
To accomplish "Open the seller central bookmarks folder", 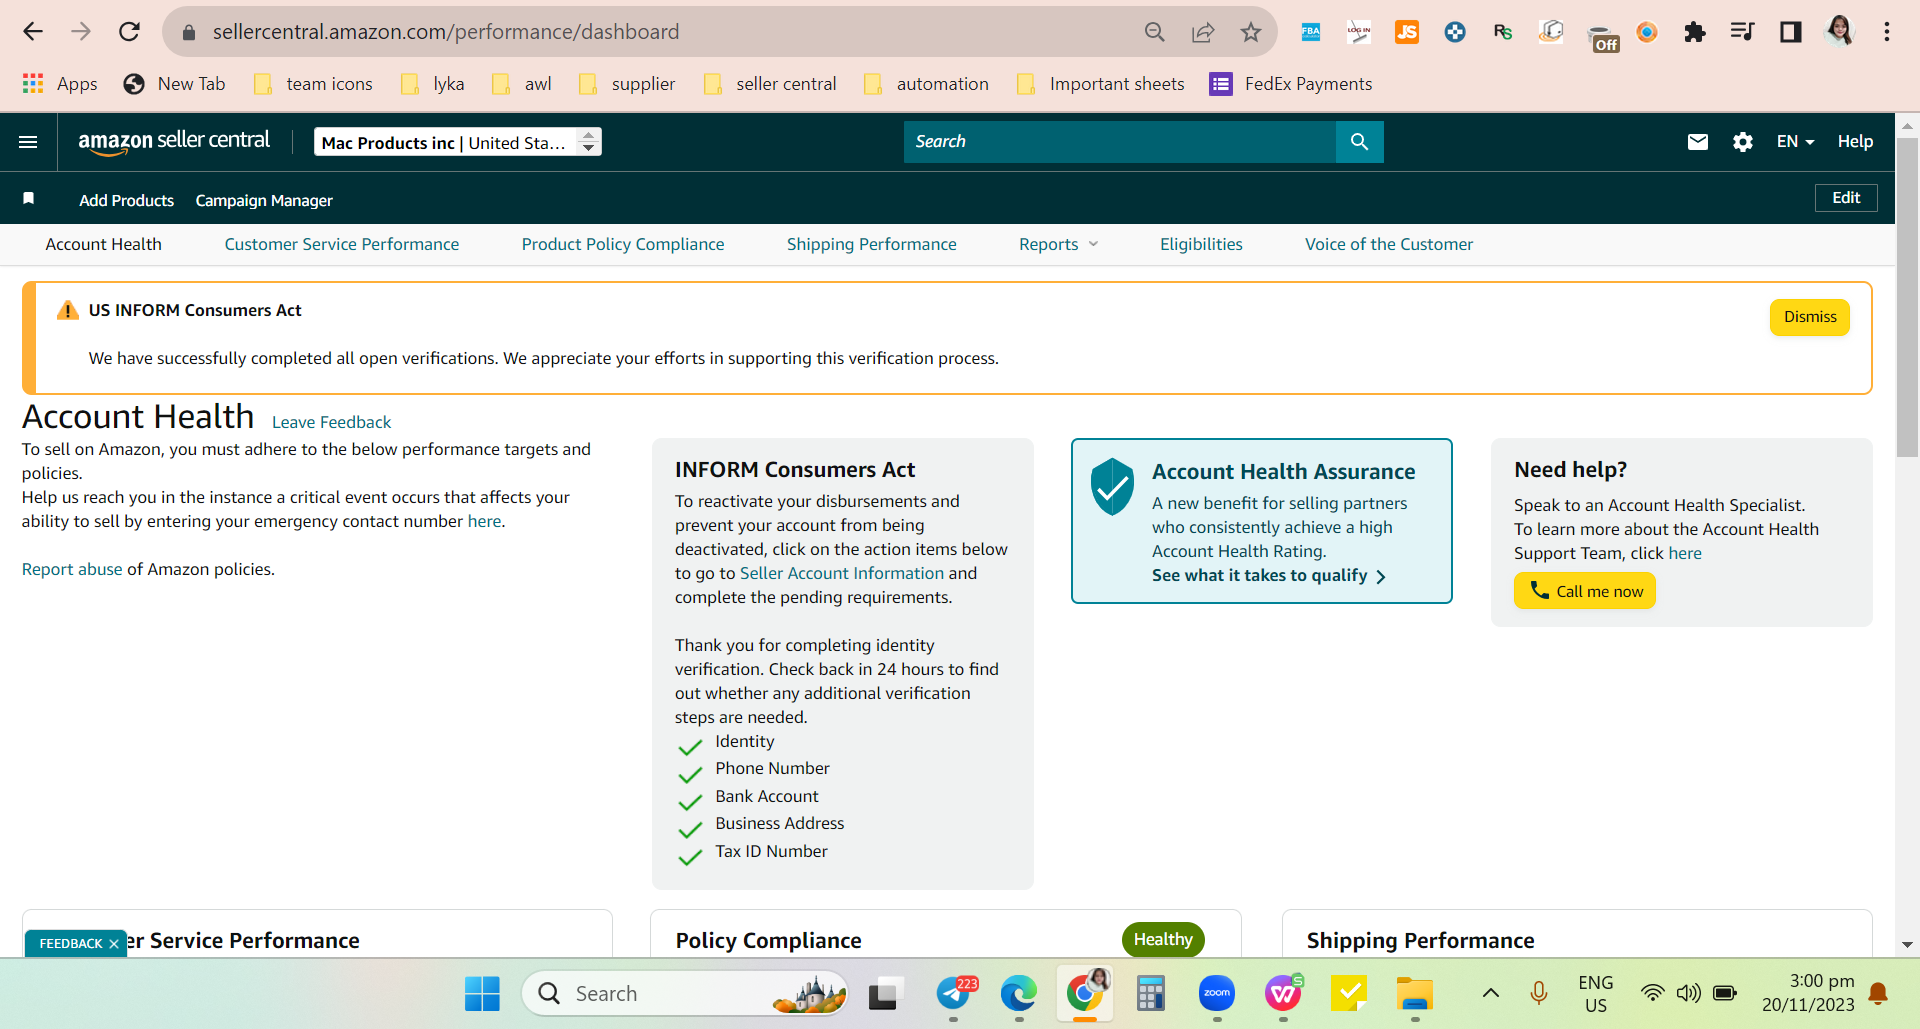I will [770, 84].
